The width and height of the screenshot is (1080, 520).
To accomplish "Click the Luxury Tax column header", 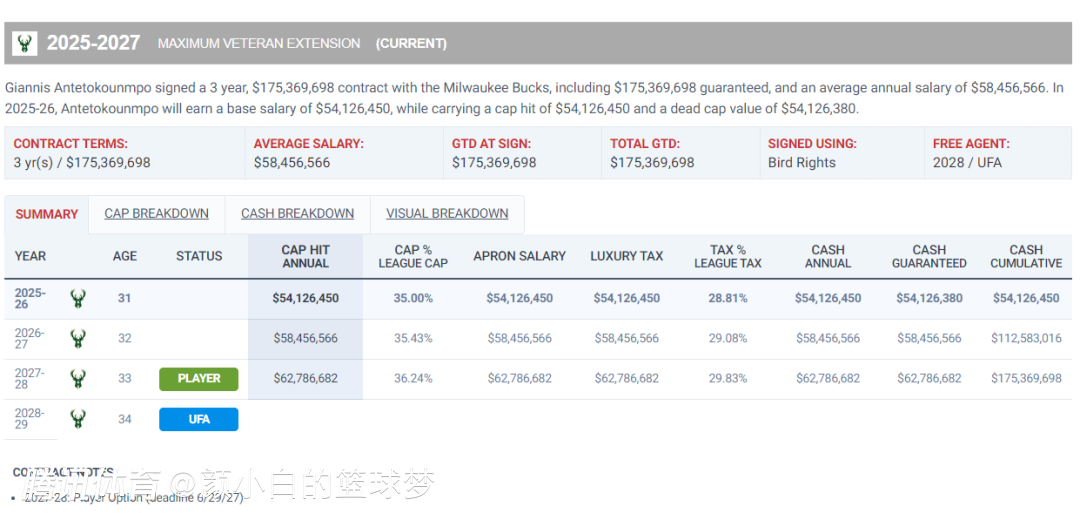I will click(626, 256).
